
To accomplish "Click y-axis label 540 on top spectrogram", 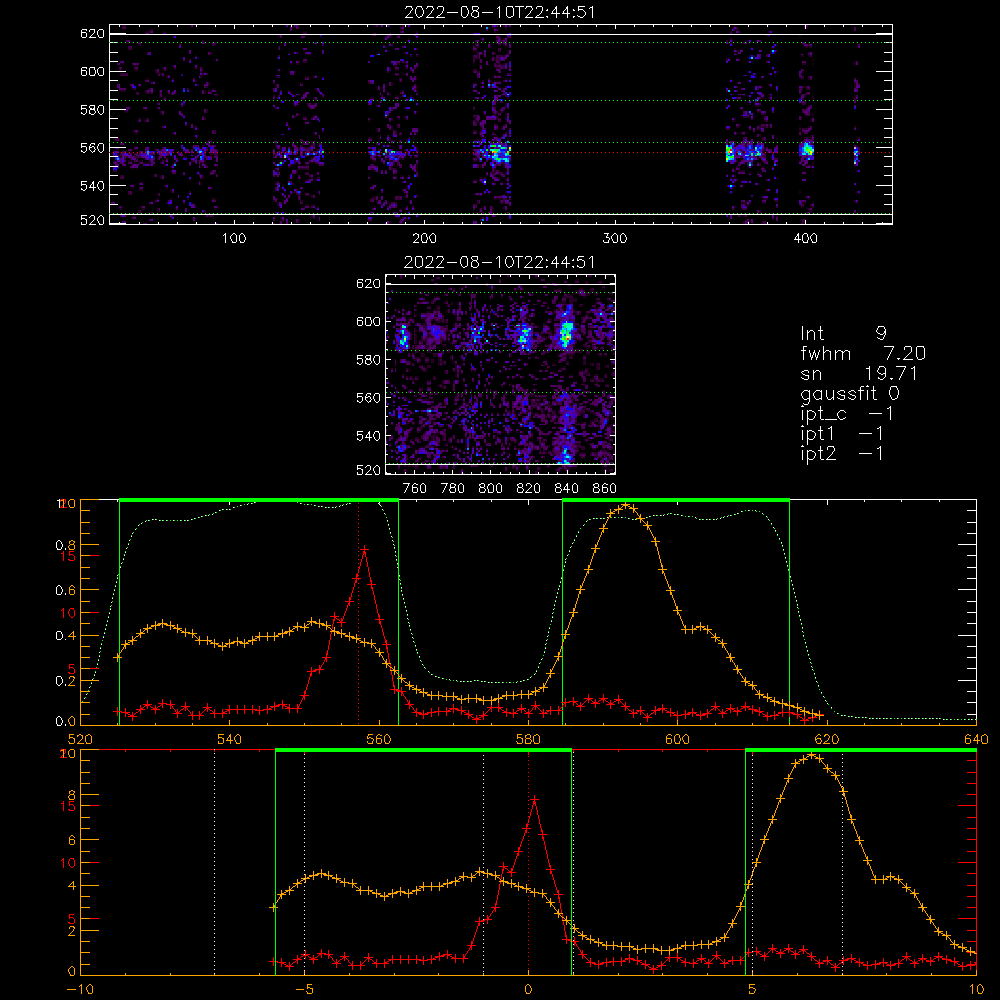I will pos(92,186).
